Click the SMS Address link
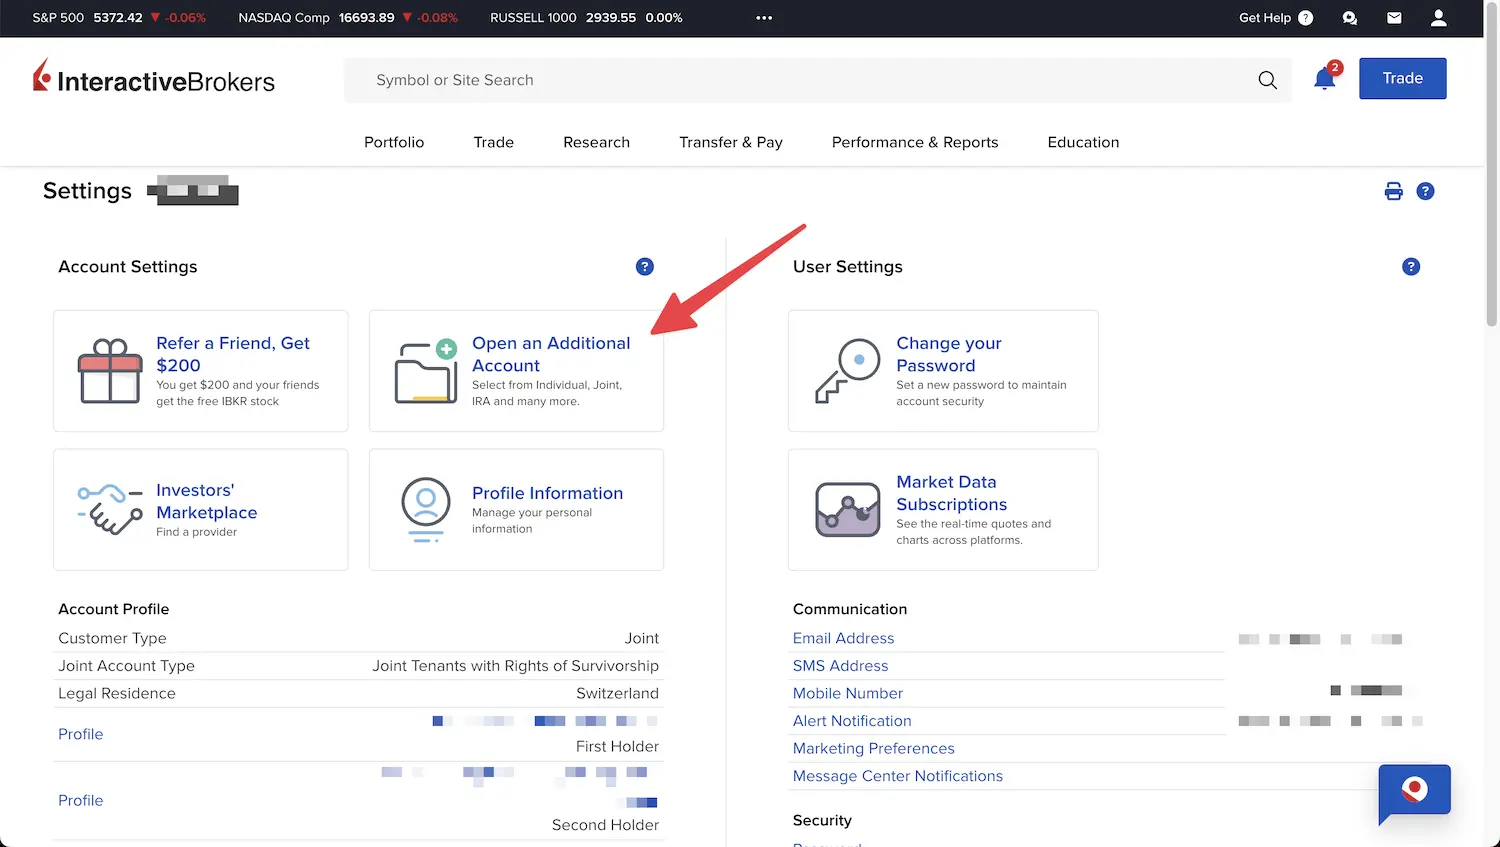Viewport: 1500px width, 847px height. (840, 666)
